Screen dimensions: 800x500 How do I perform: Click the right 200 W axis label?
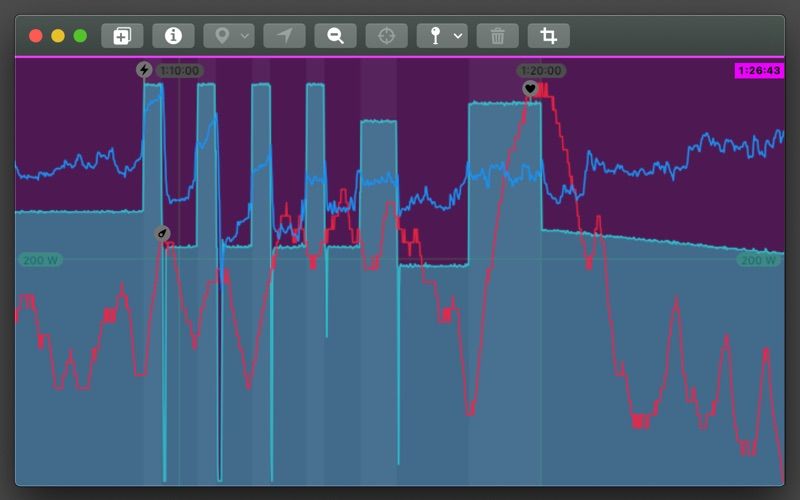click(759, 260)
